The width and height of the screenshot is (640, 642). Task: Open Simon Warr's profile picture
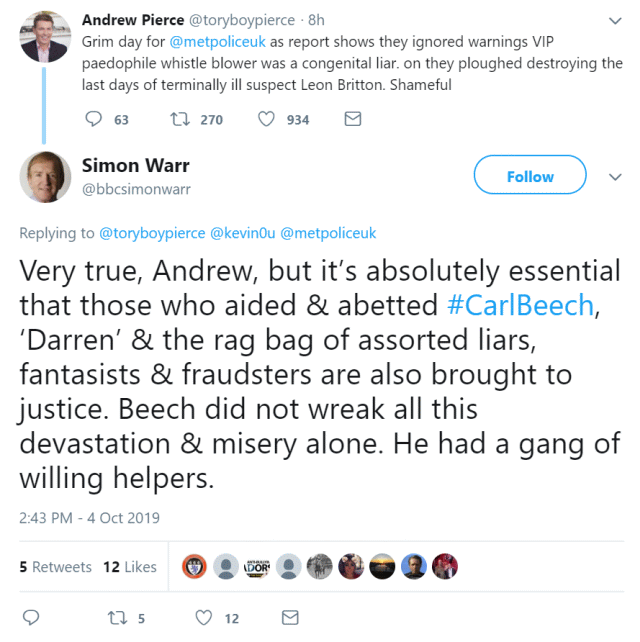43,176
